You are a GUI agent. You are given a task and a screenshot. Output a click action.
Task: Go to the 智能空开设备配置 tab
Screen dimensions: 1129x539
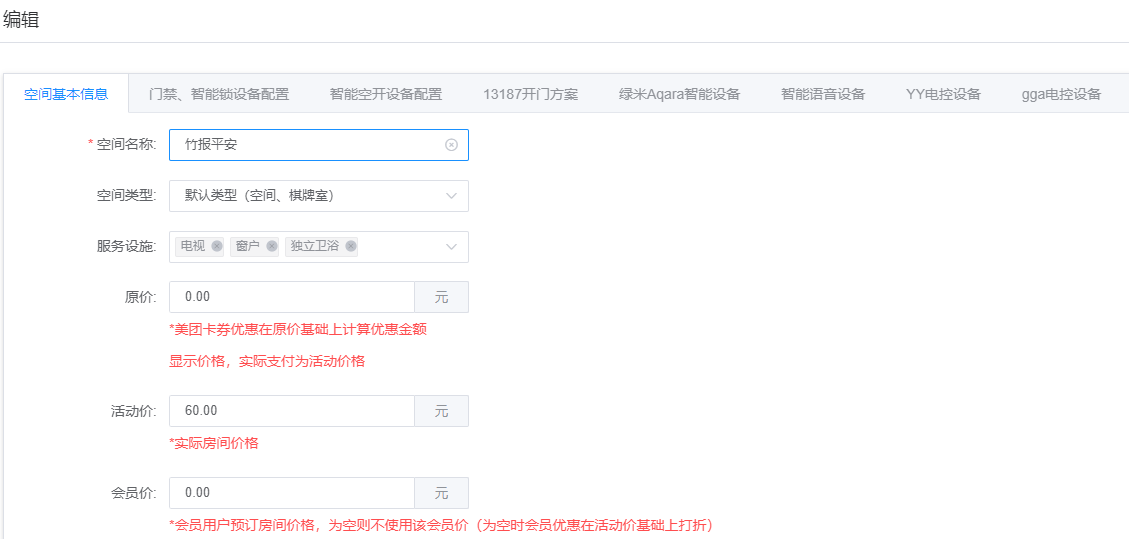[385, 94]
